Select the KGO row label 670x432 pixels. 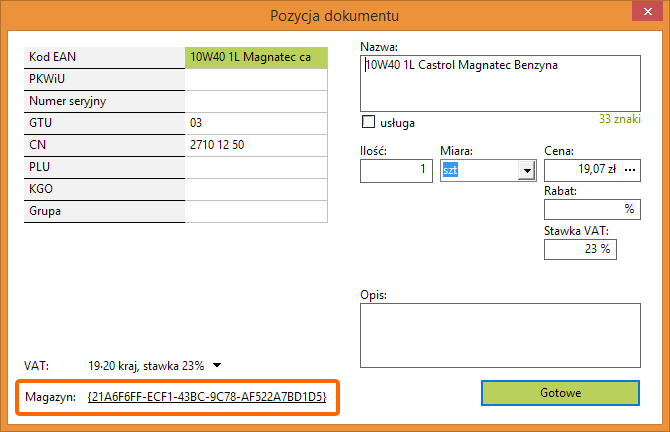click(104, 189)
